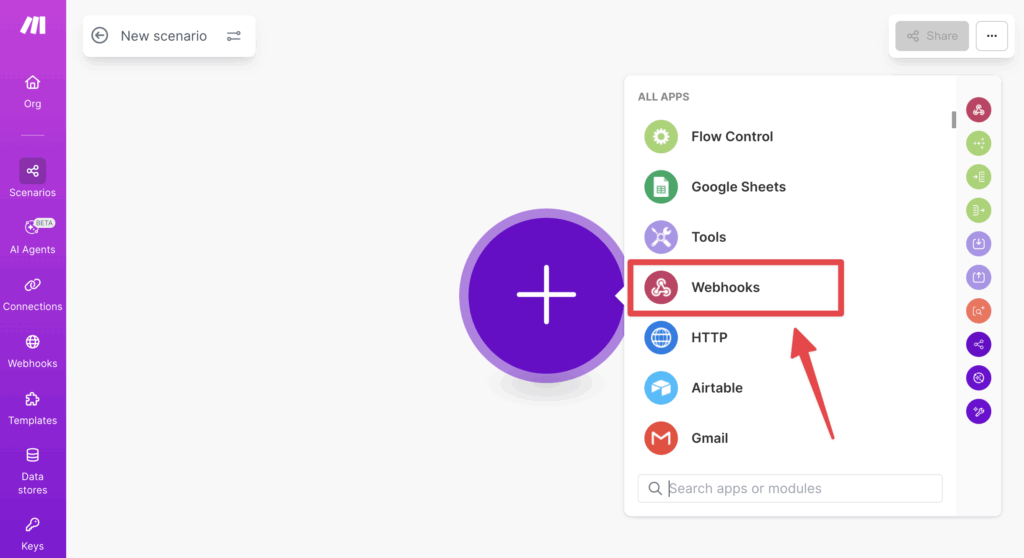Click the Make logo in the sidebar
This screenshot has height=558, width=1024.
pos(33,25)
